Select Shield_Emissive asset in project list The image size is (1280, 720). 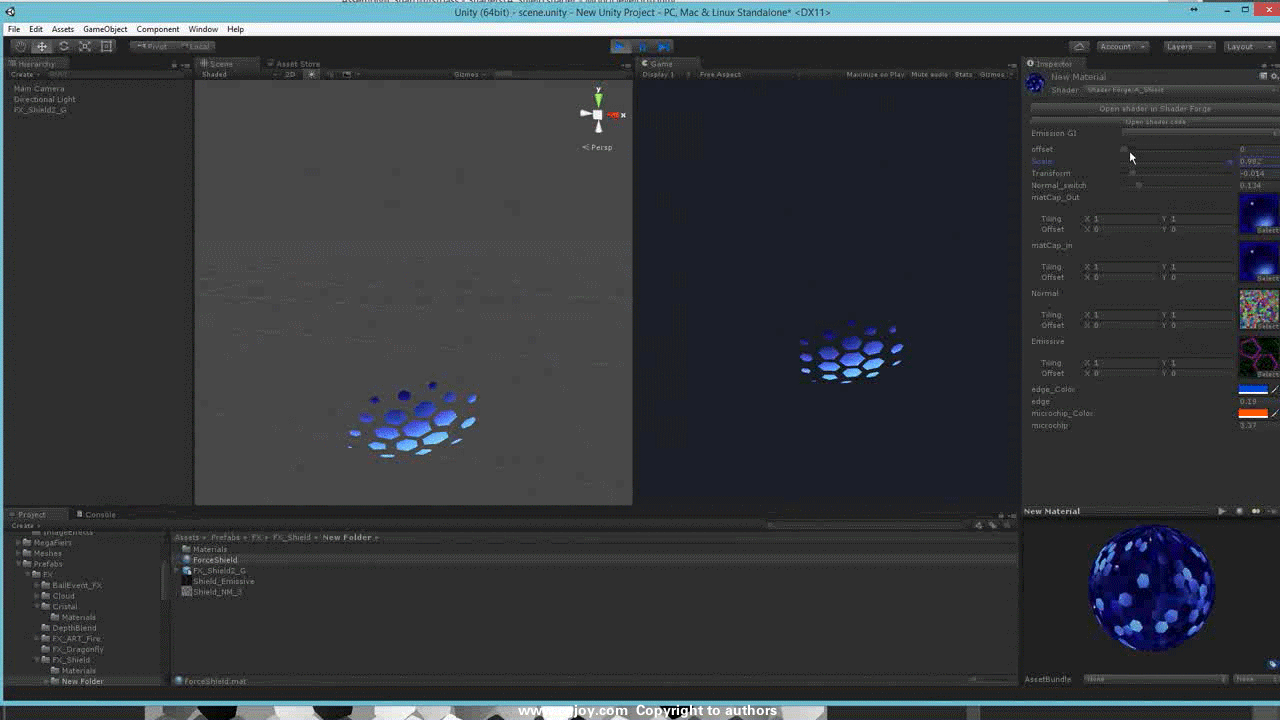223,581
